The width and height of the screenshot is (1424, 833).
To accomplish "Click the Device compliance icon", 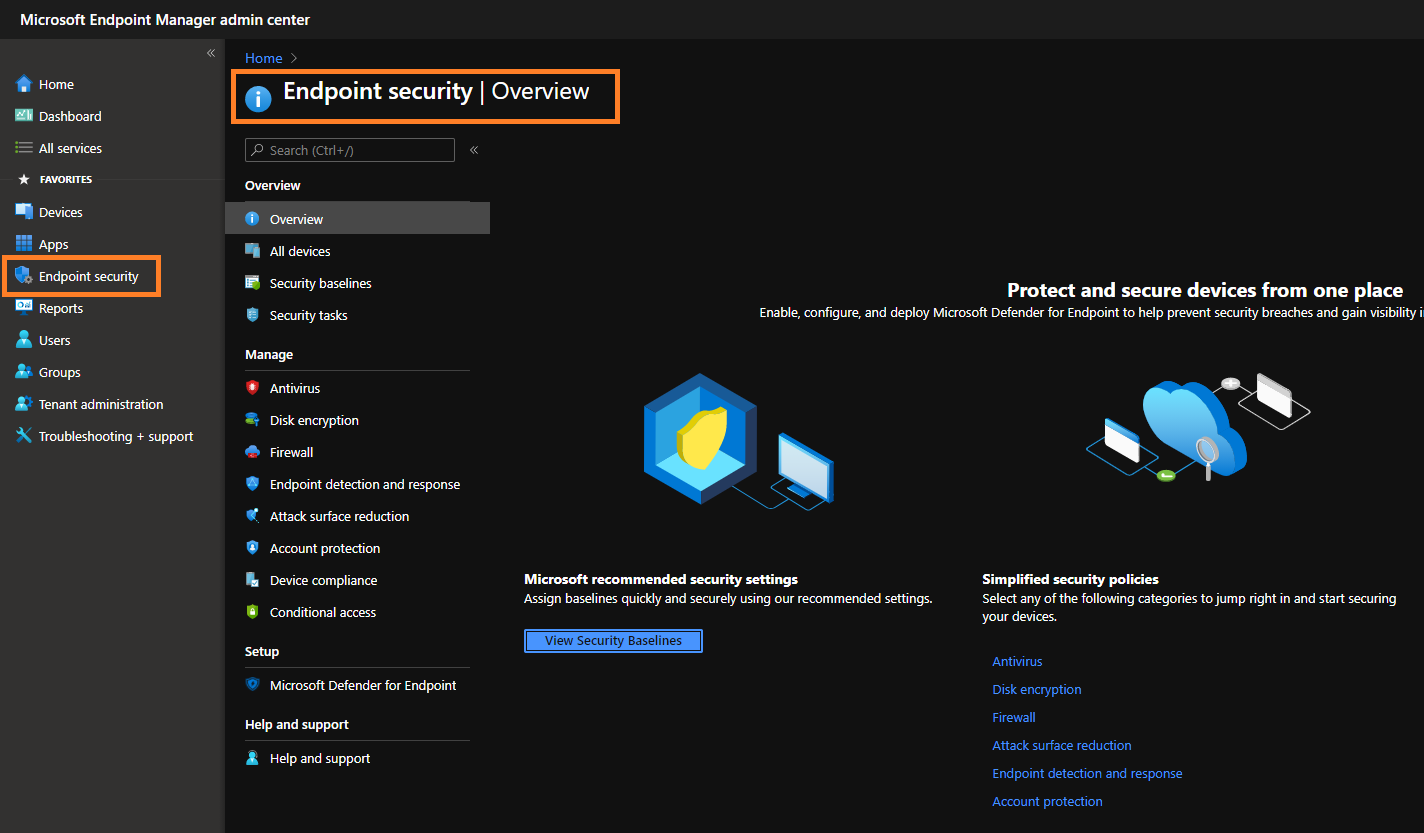I will pos(253,580).
